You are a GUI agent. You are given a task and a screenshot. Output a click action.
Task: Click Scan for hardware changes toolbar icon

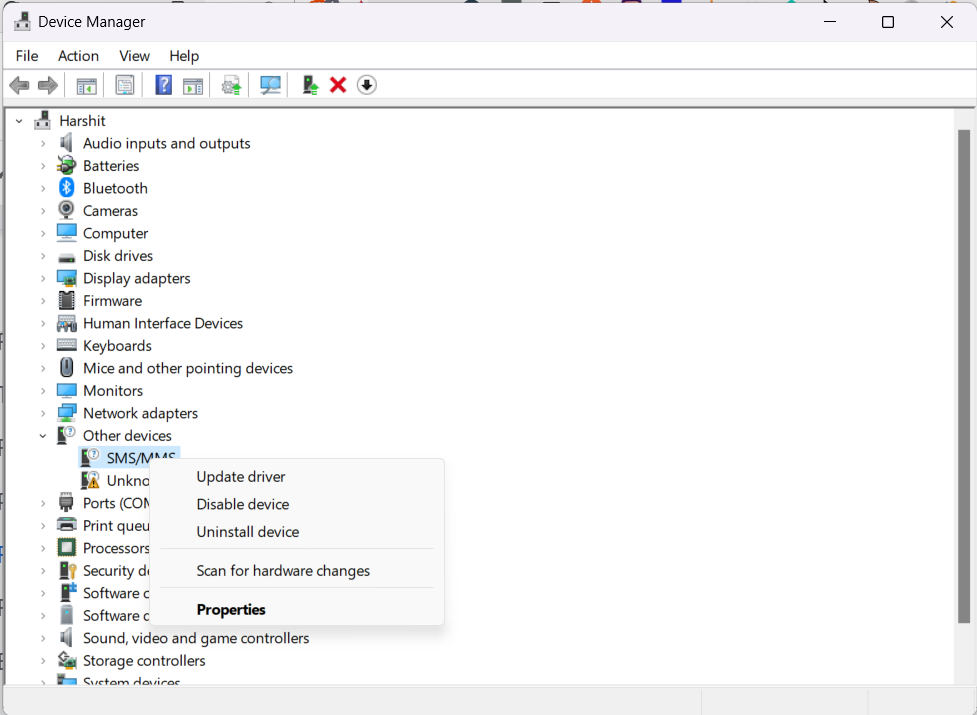pos(270,85)
